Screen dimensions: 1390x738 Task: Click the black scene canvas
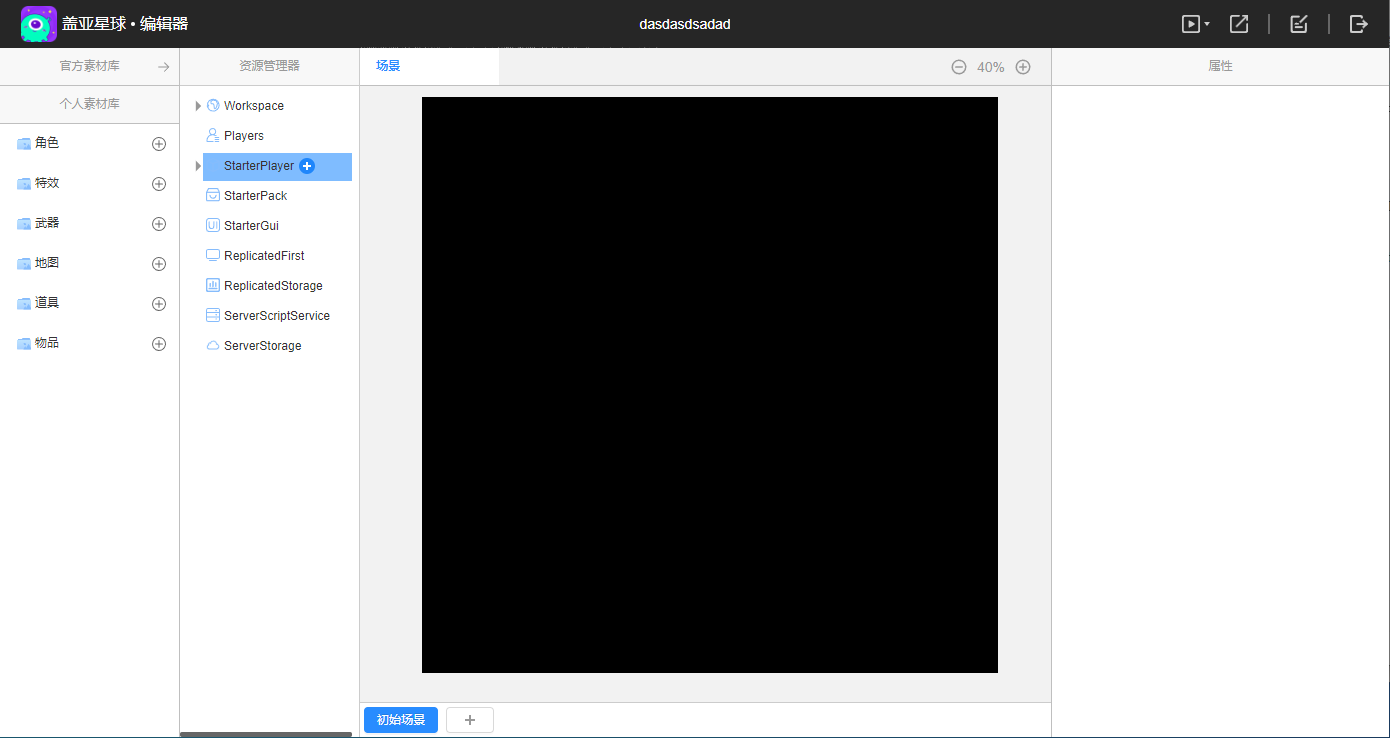point(710,385)
